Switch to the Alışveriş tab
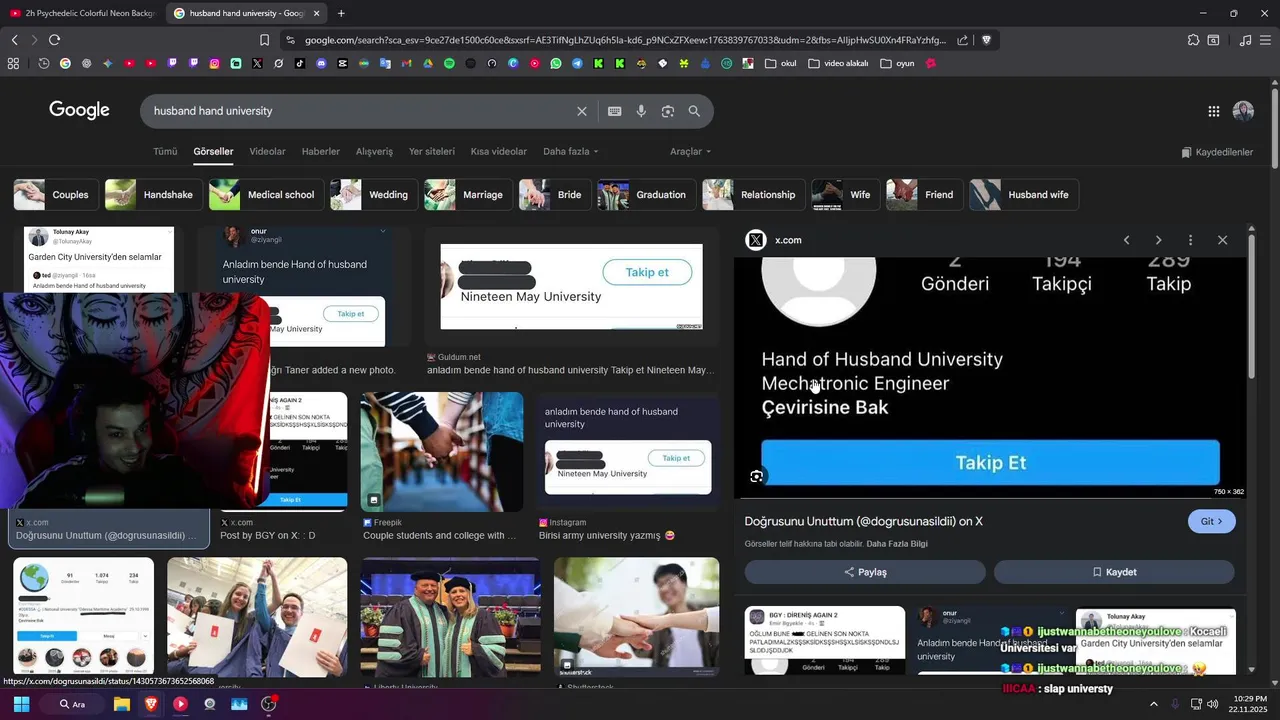The height and width of the screenshot is (720, 1280). tap(374, 152)
